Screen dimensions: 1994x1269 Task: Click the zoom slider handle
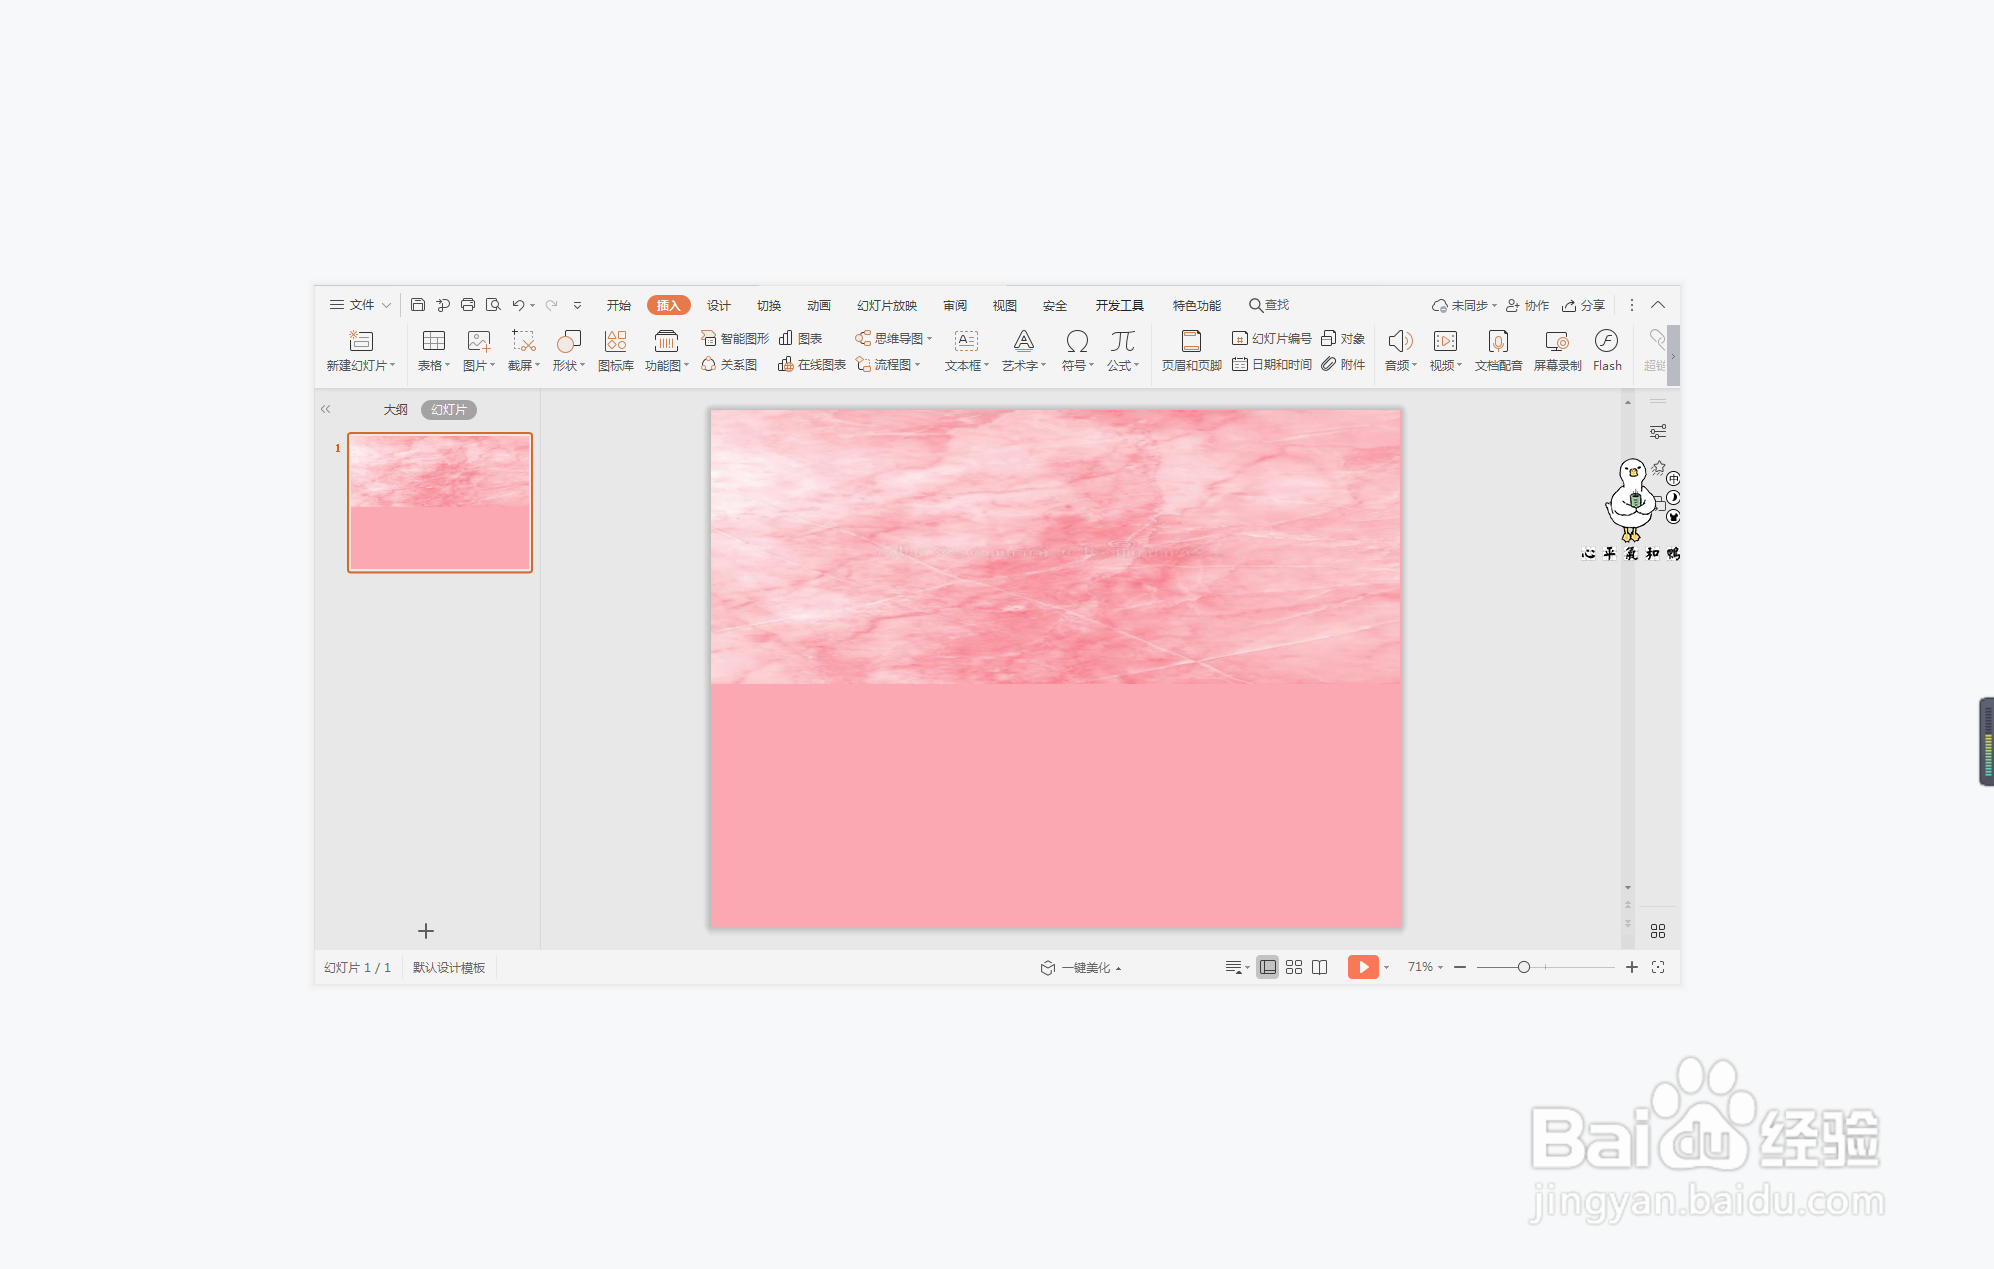[x=1523, y=967]
